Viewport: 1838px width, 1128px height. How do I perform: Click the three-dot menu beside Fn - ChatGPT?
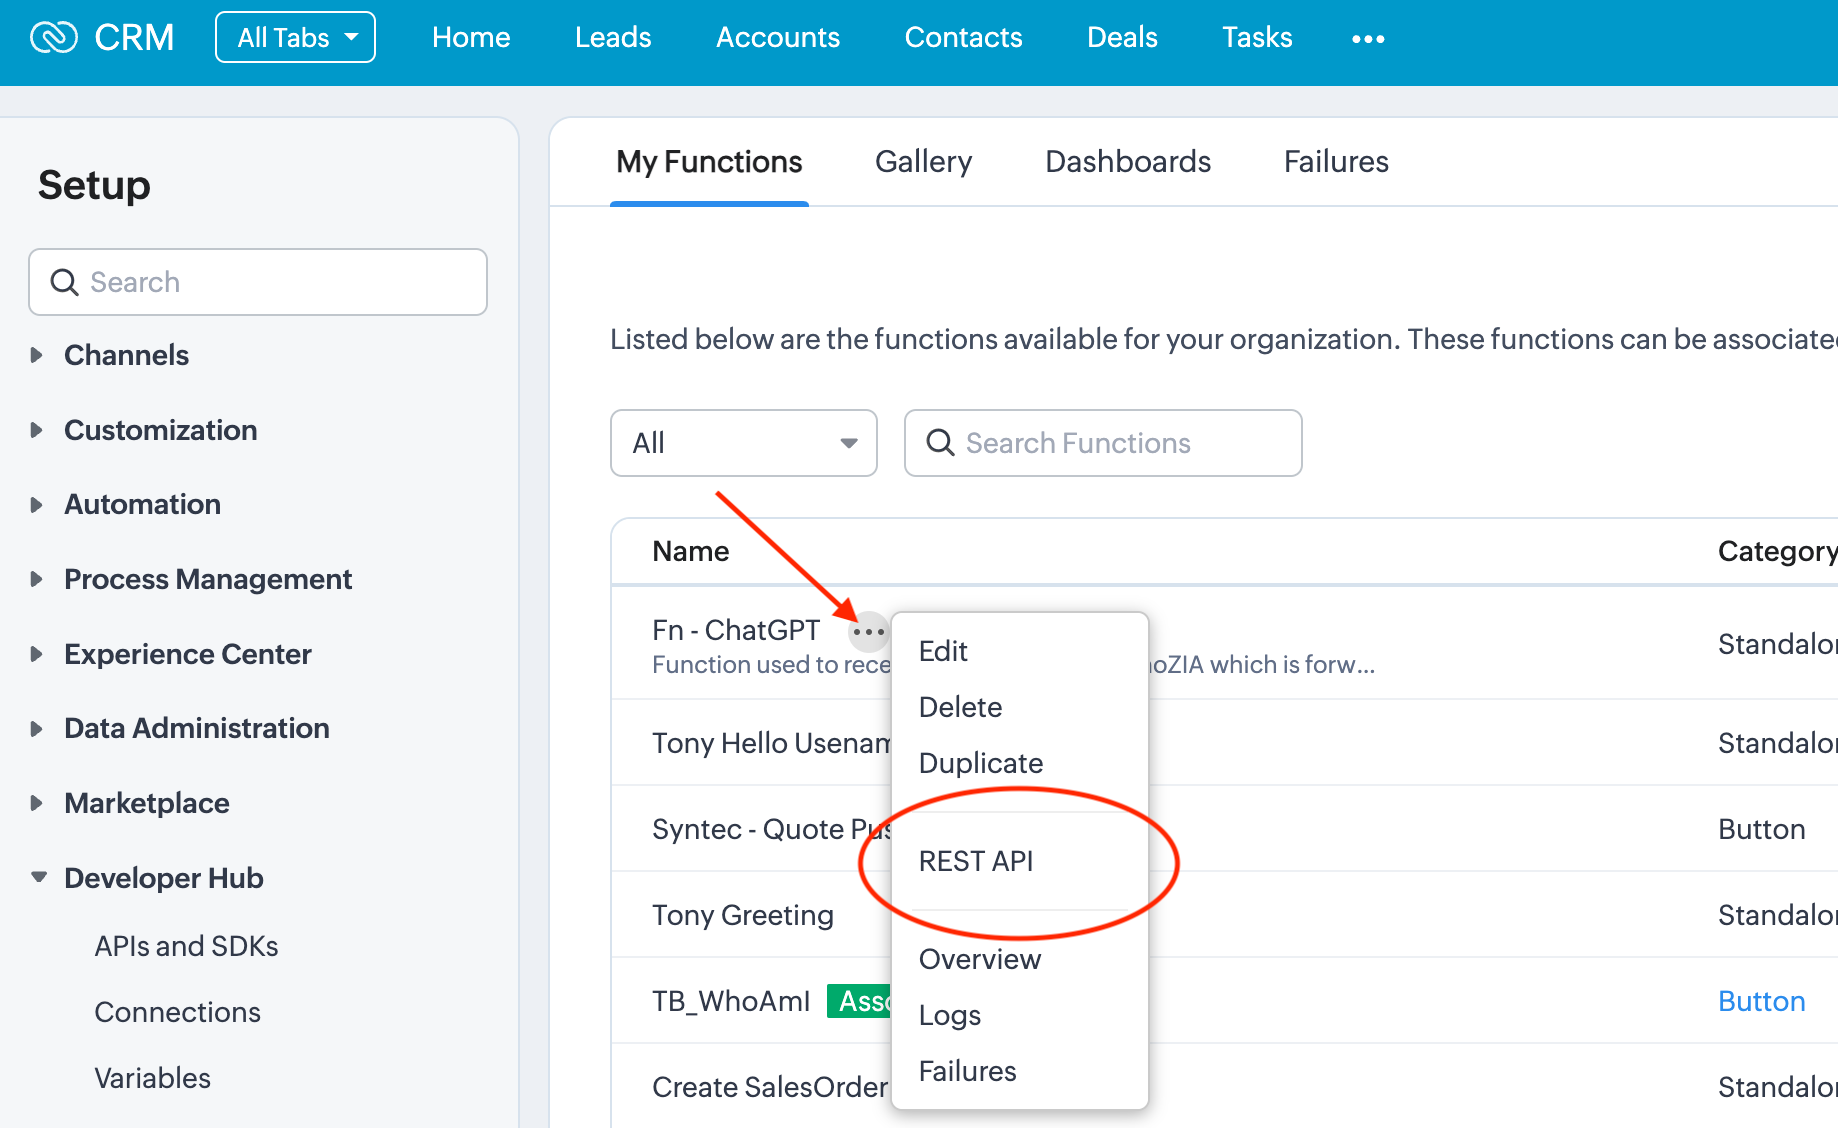pyautogui.click(x=868, y=632)
